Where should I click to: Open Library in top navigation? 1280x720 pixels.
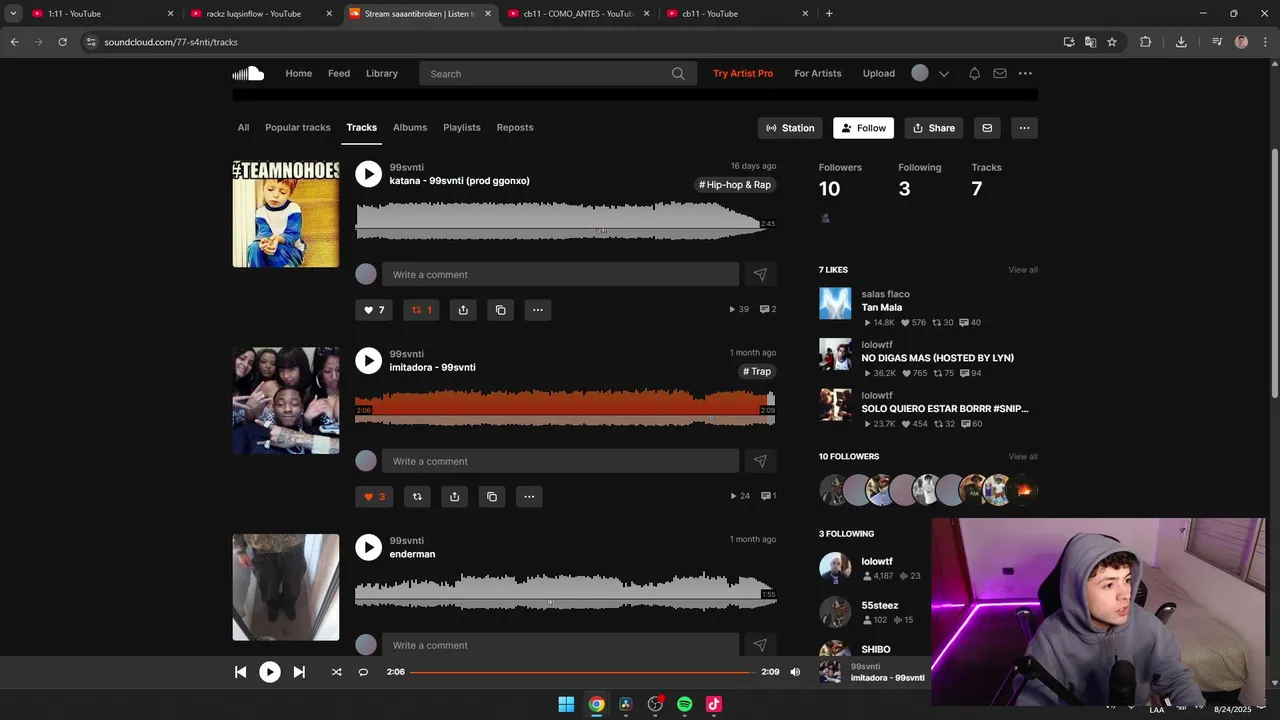pyautogui.click(x=382, y=73)
